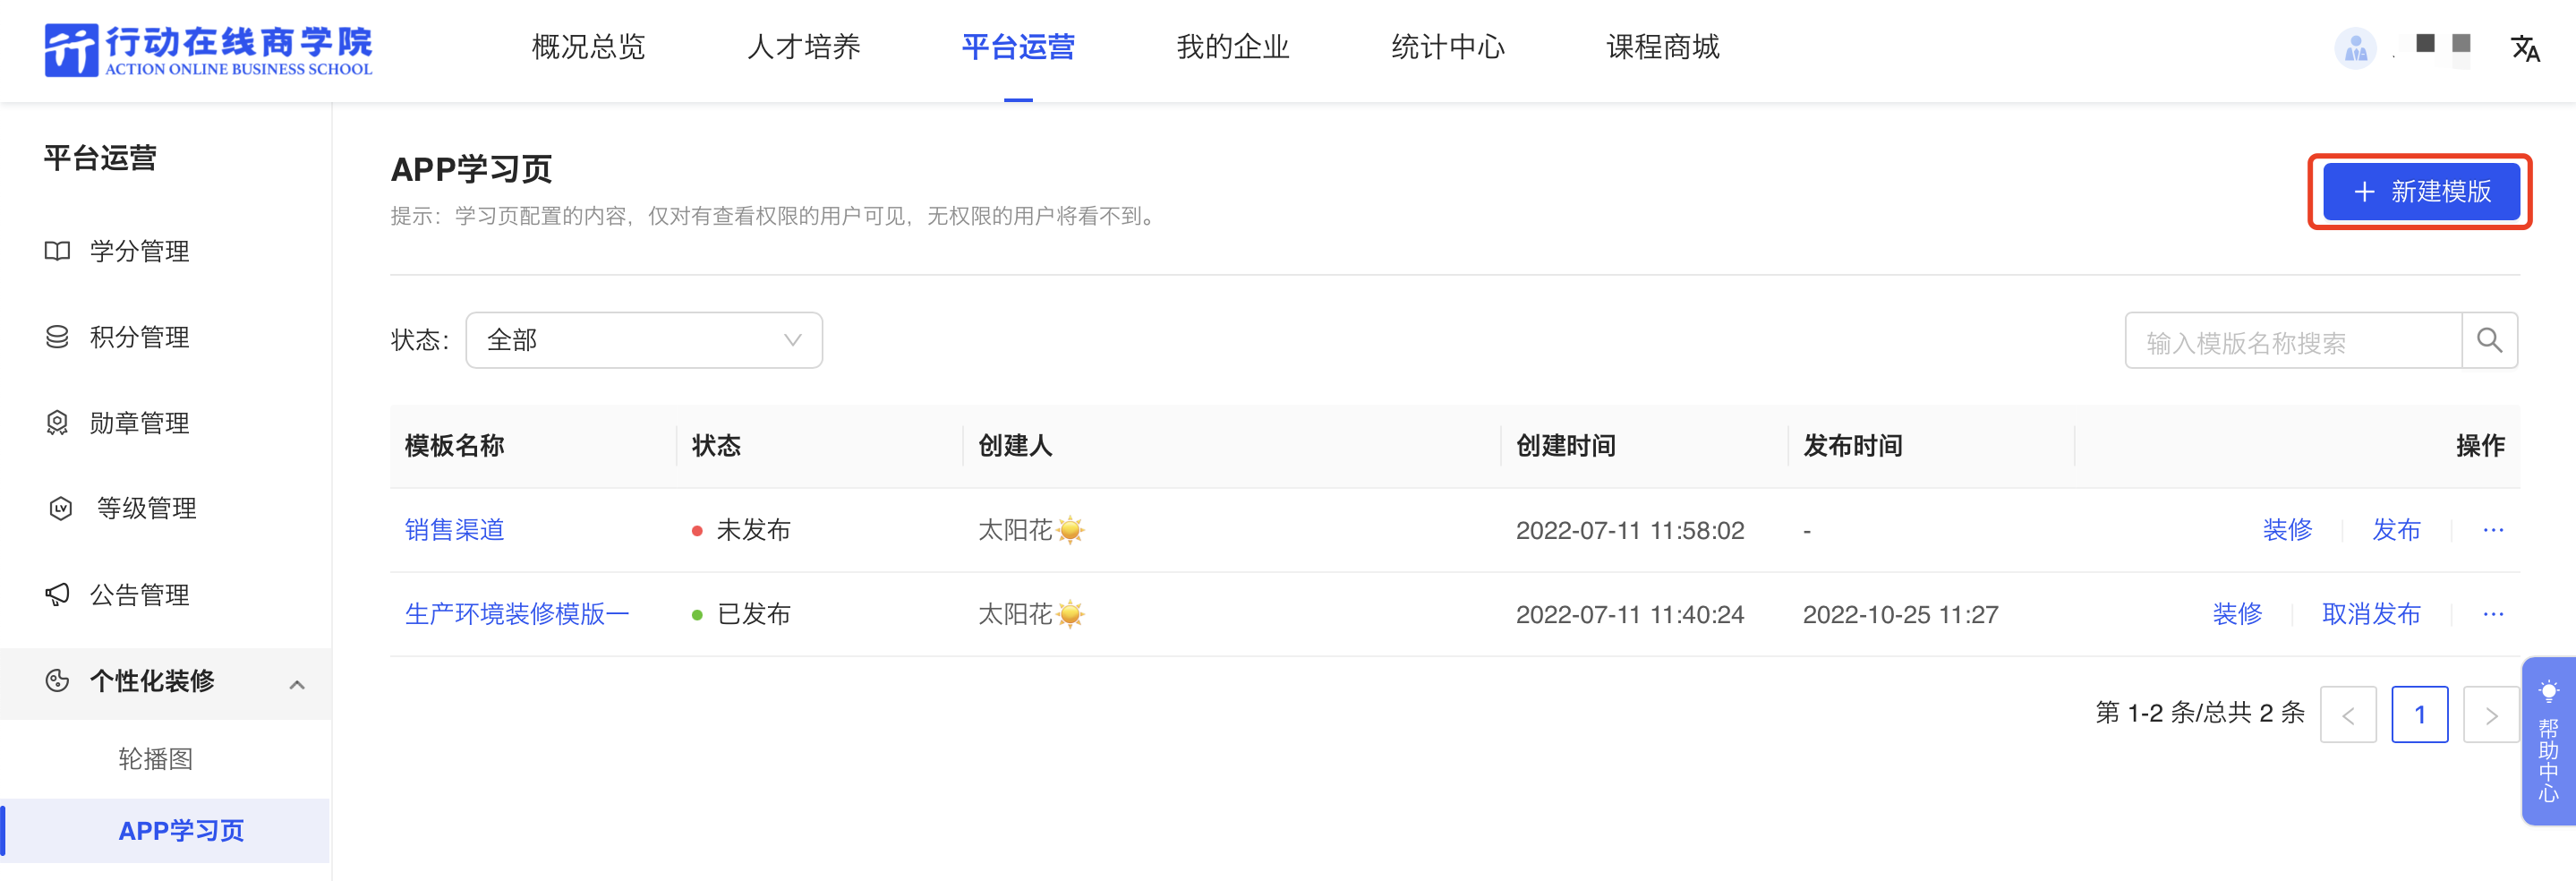The height and width of the screenshot is (881, 2576).
Task: Go to next page arrow
Action: pyautogui.click(x=2490, y=714)
